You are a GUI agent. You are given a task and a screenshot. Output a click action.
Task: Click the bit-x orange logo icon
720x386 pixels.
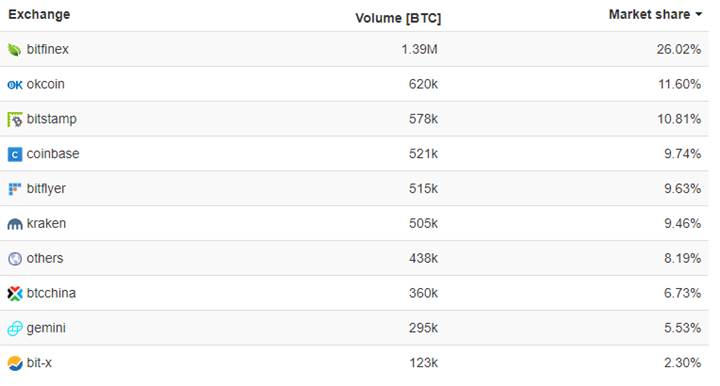(x=15, y=364)
